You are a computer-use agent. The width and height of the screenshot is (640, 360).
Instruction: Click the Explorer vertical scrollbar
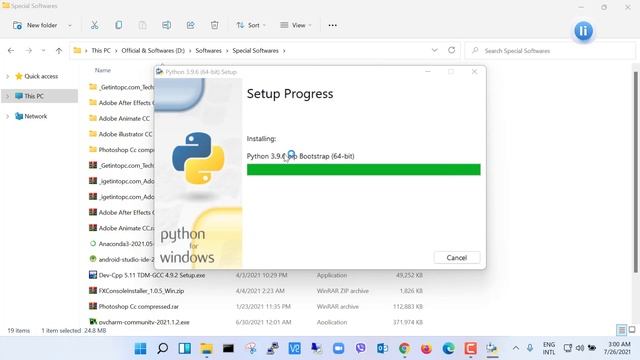point(635,171)
